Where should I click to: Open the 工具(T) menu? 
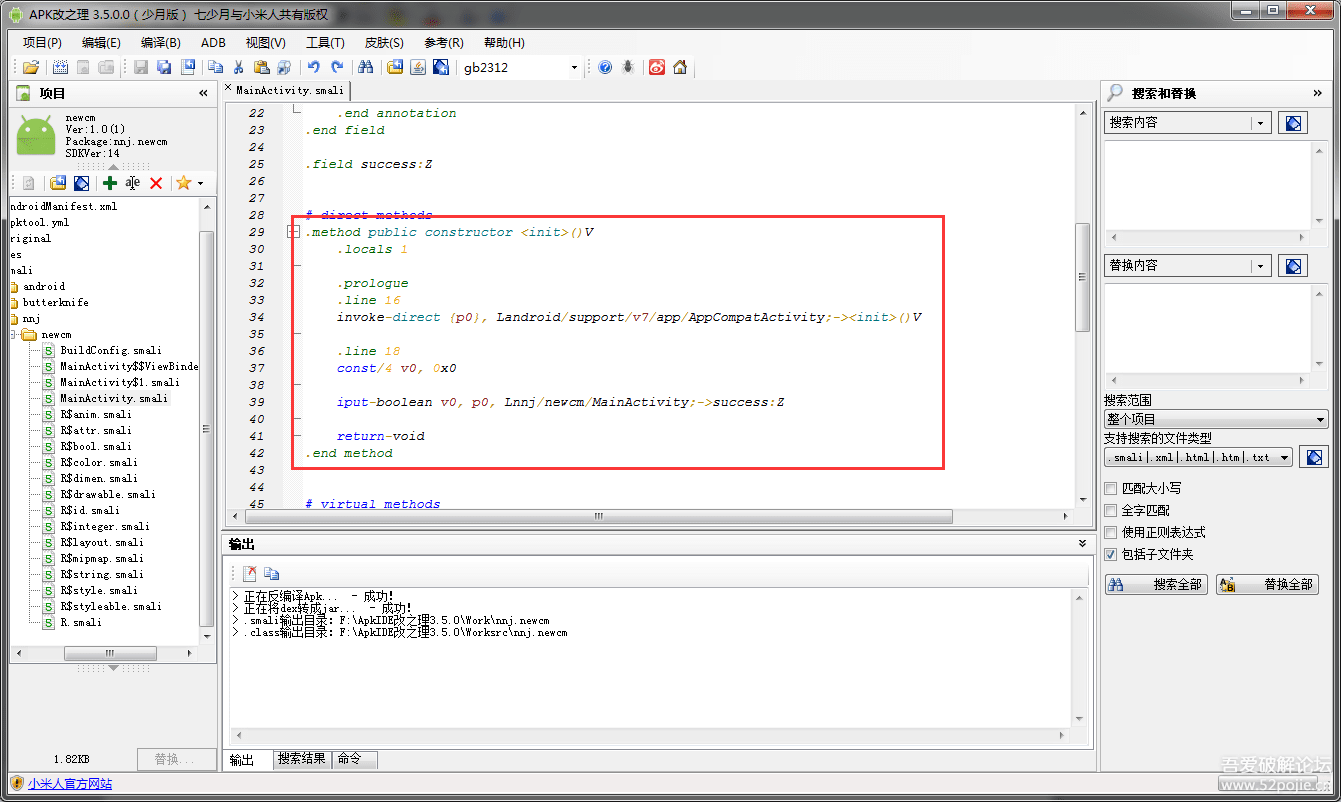(x=325, y=42)
